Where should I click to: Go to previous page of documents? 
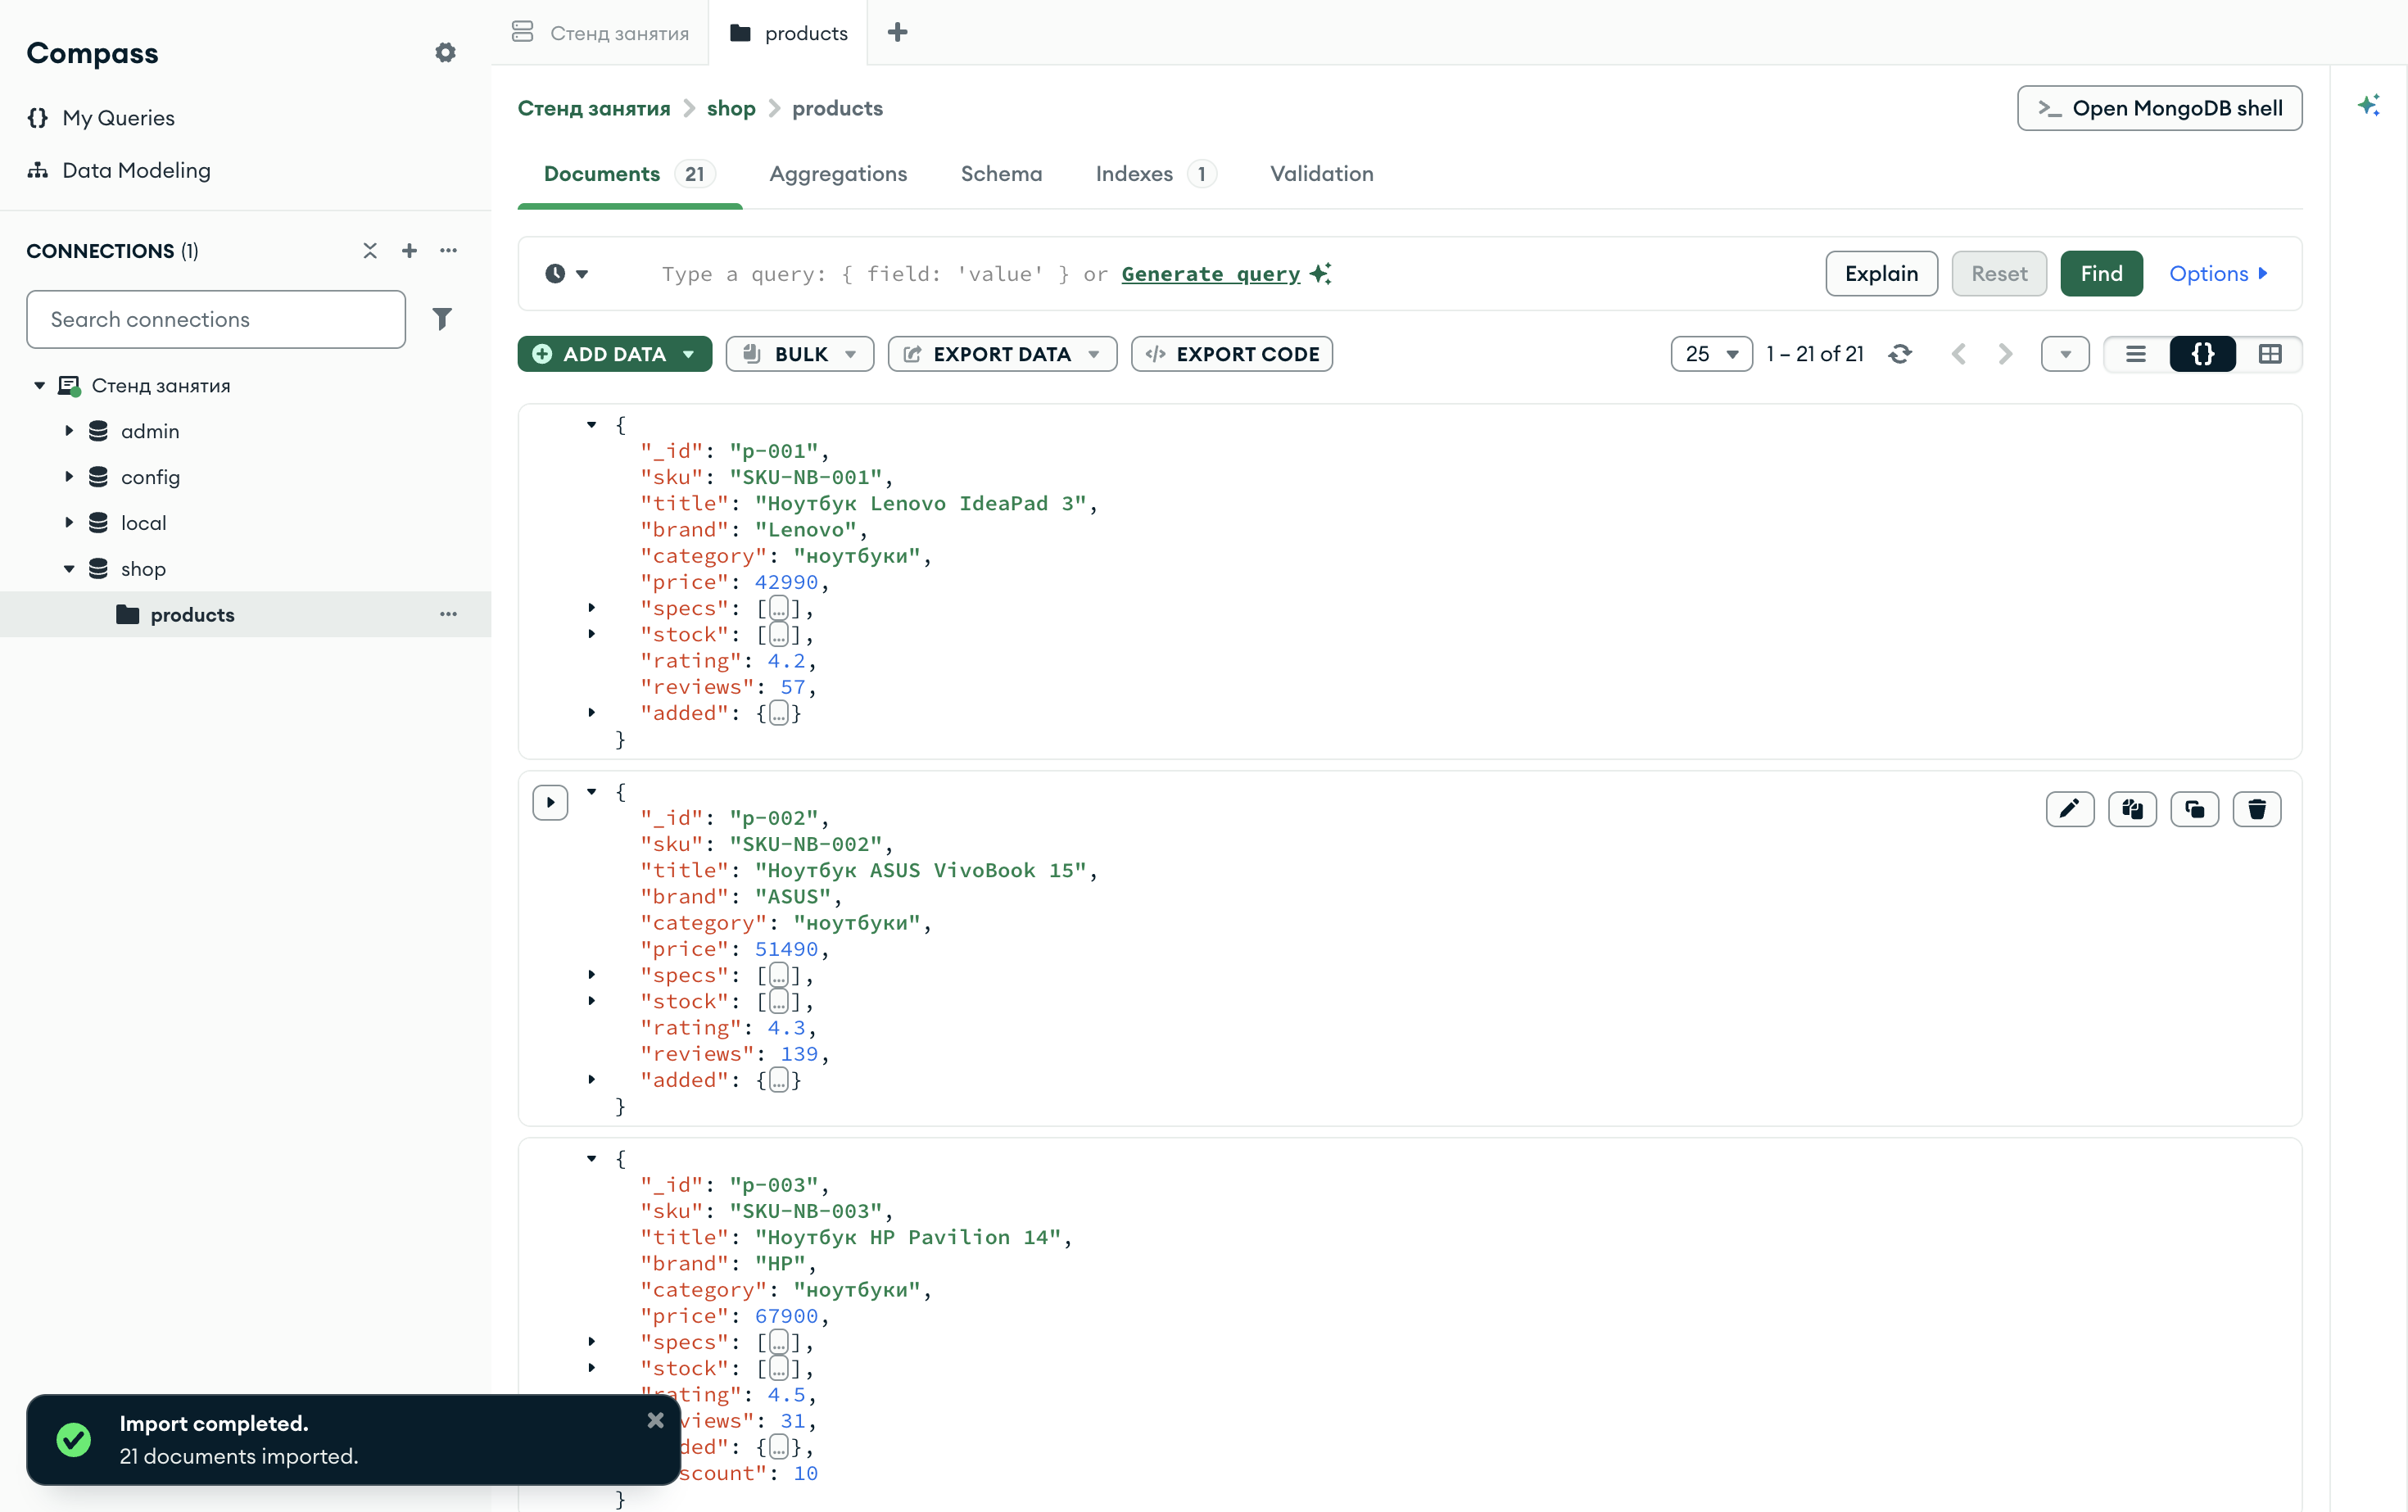[x=1959, y=354]
